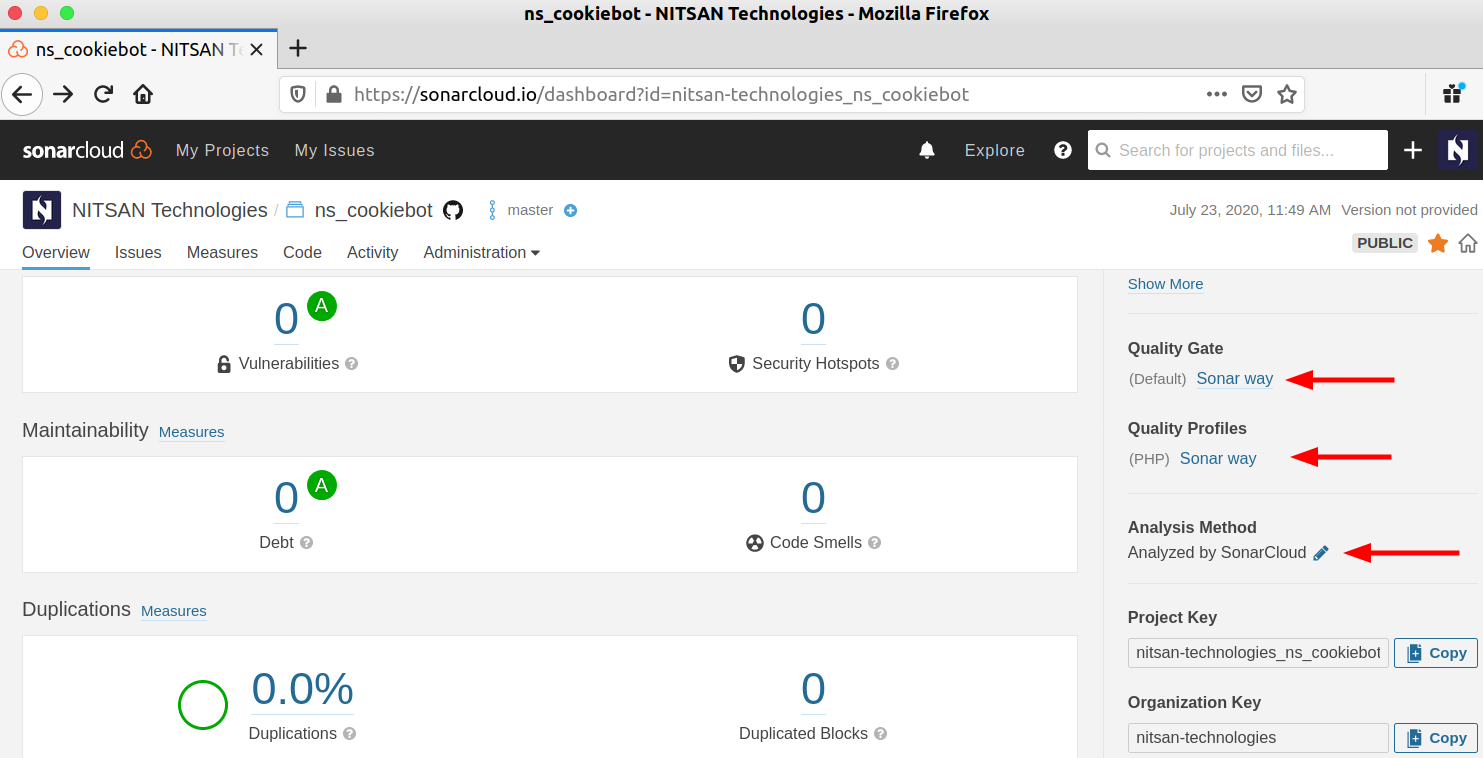The height and width of the screenshot is (758, 1483).
Task: Expand the Administration dropdown menu
Action: click(x=481, y=252)
